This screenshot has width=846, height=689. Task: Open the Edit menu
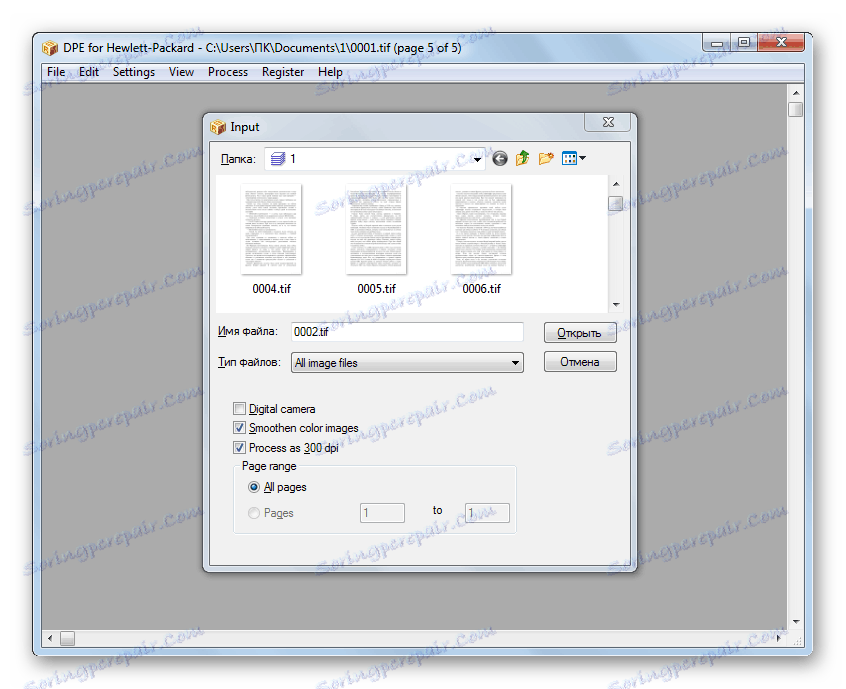(89, 72)
